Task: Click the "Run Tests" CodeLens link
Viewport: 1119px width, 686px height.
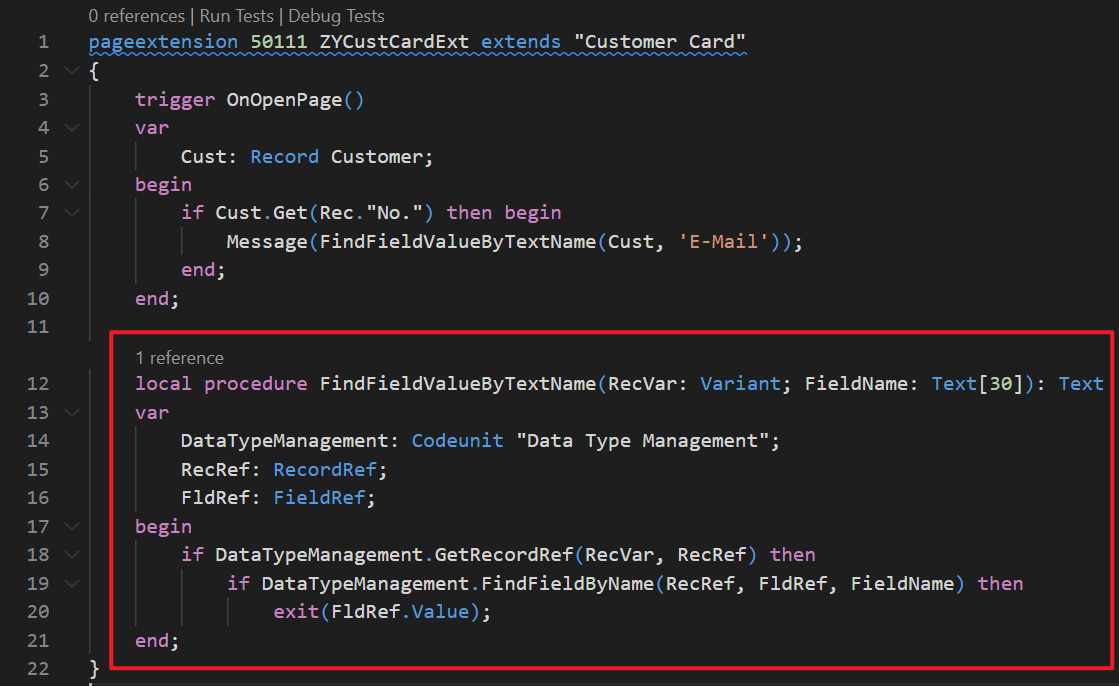Action: tap(236, 15)
